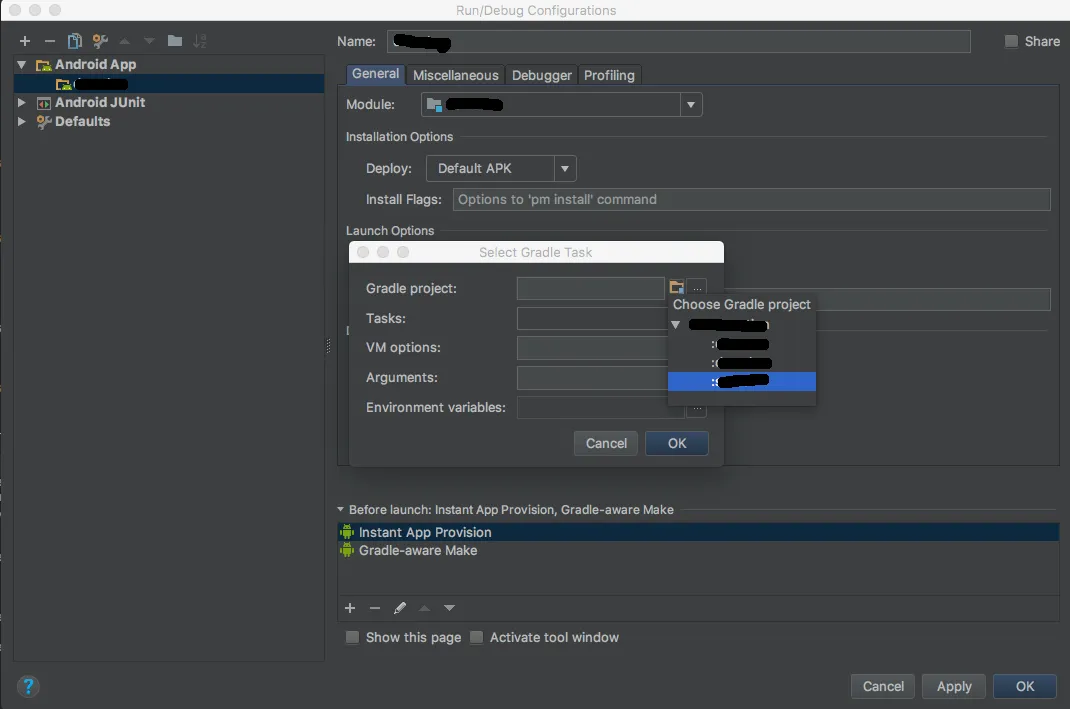This screenshot has height=709, width=1070.
Task: Collapse the Before launch section
Action: tap(341, 509)
